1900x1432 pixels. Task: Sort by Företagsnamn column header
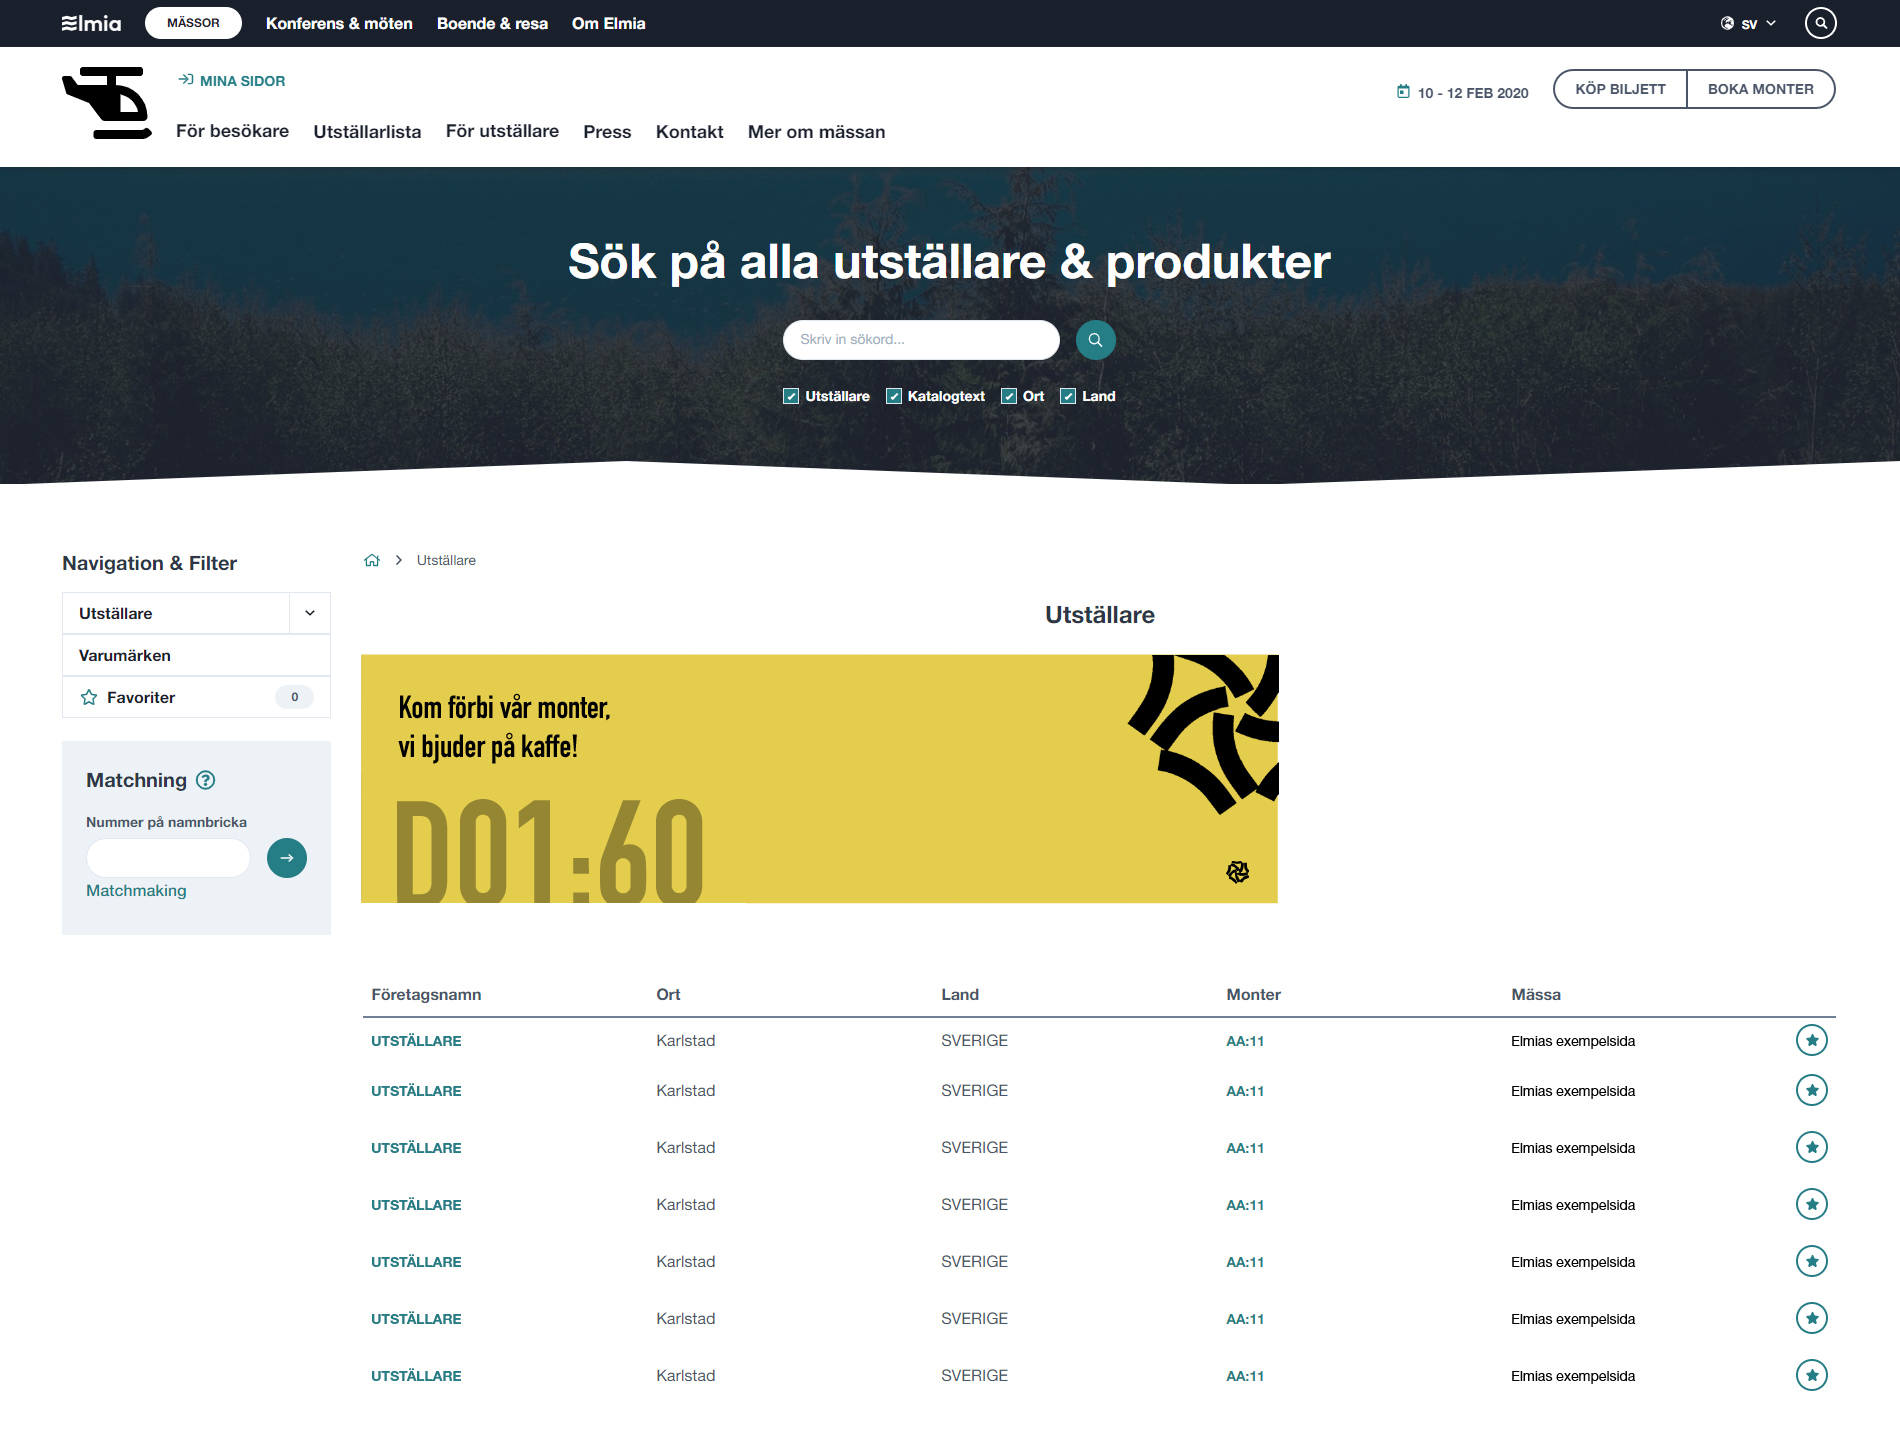pos(426,994)
